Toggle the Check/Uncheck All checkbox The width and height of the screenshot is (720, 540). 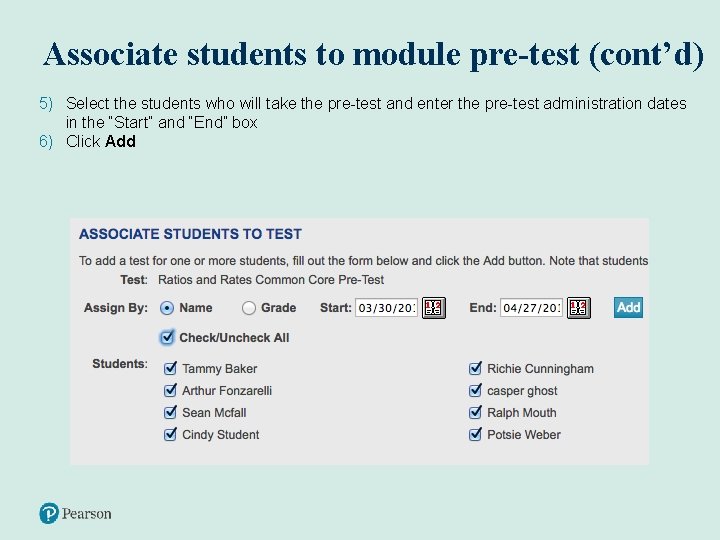coord(167,337)
